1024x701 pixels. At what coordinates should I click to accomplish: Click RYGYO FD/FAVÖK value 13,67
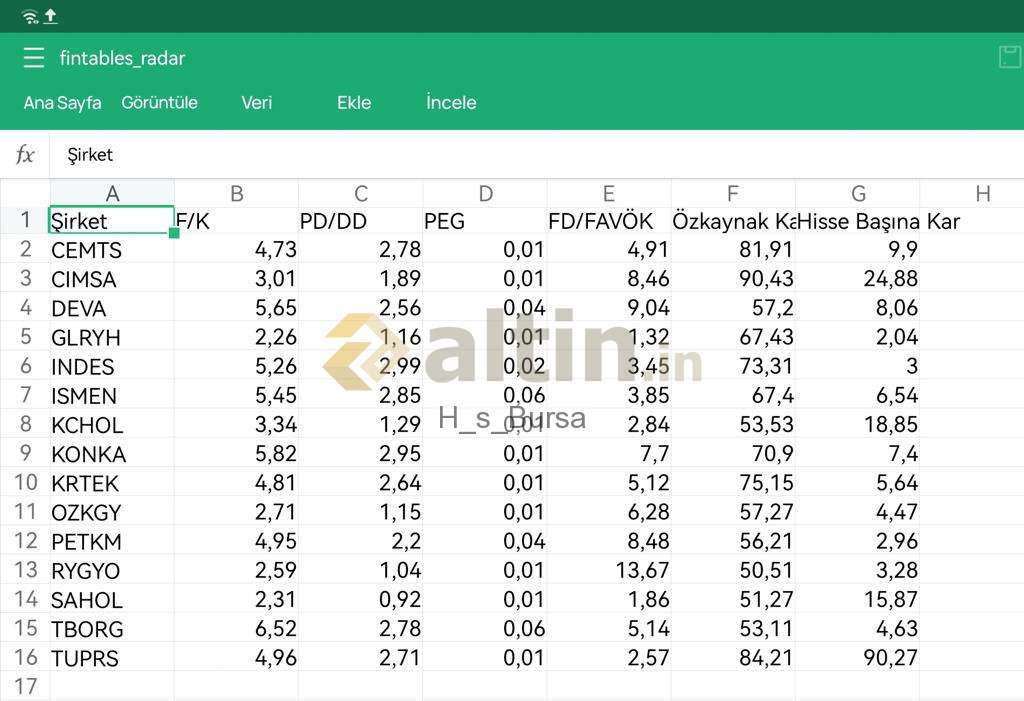pos(609,570)
